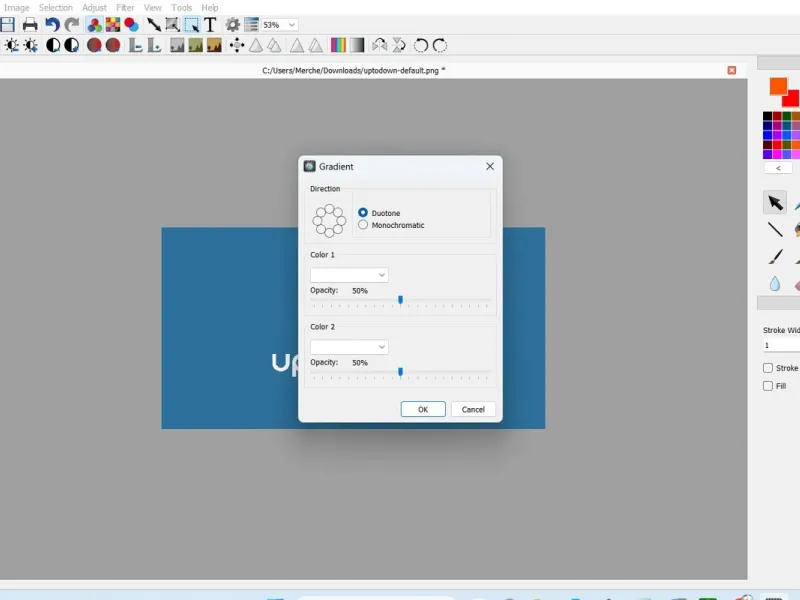Select the arrow pointer tool in the right panel

click(775, 203)
